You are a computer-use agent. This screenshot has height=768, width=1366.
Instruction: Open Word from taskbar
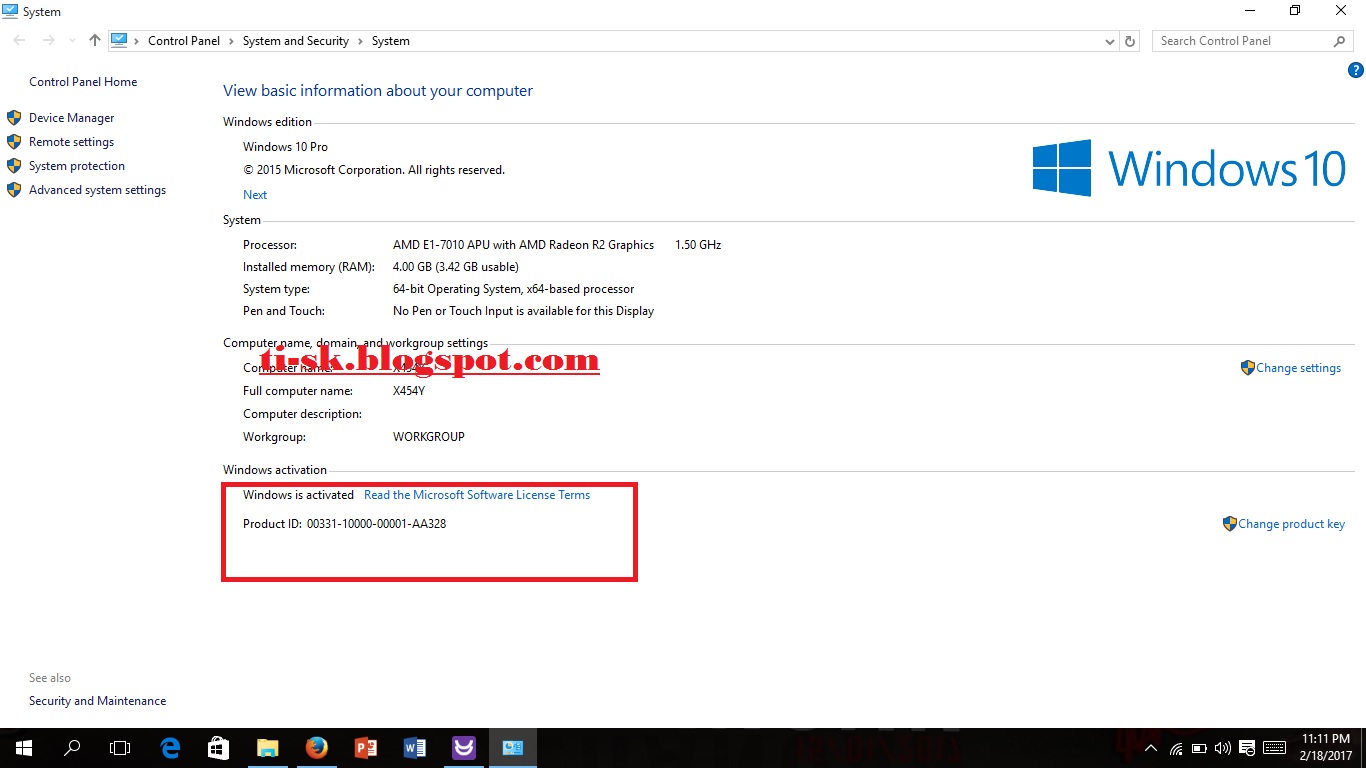tap(414, 748)
